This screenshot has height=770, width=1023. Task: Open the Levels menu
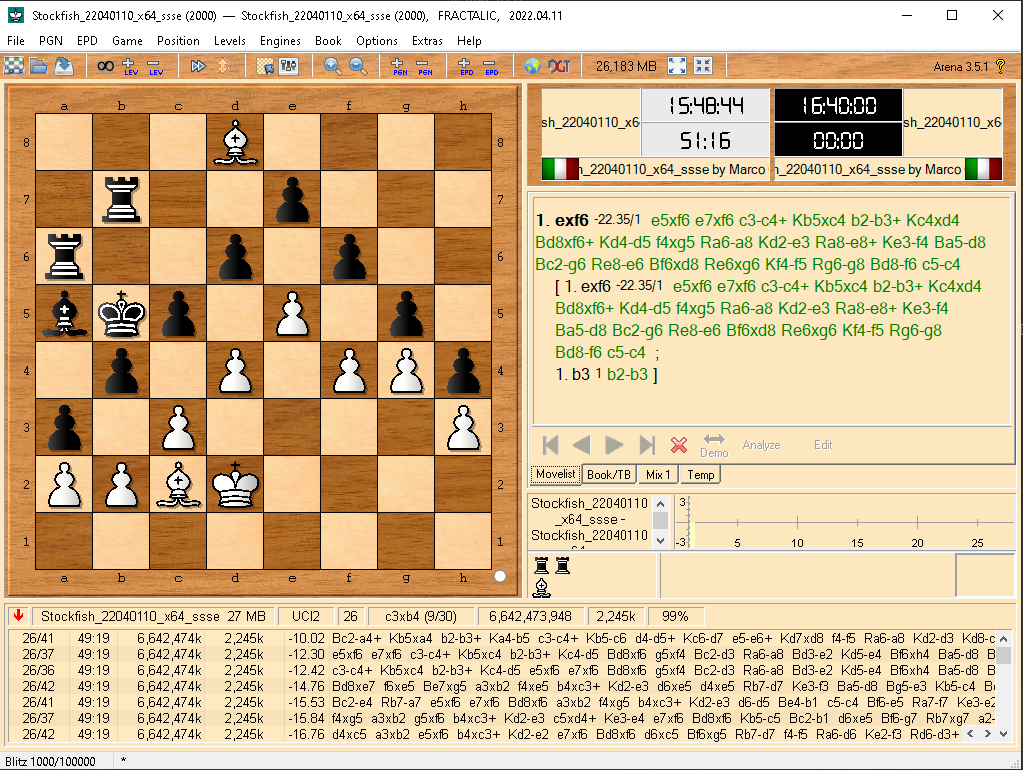pos(230,40)
